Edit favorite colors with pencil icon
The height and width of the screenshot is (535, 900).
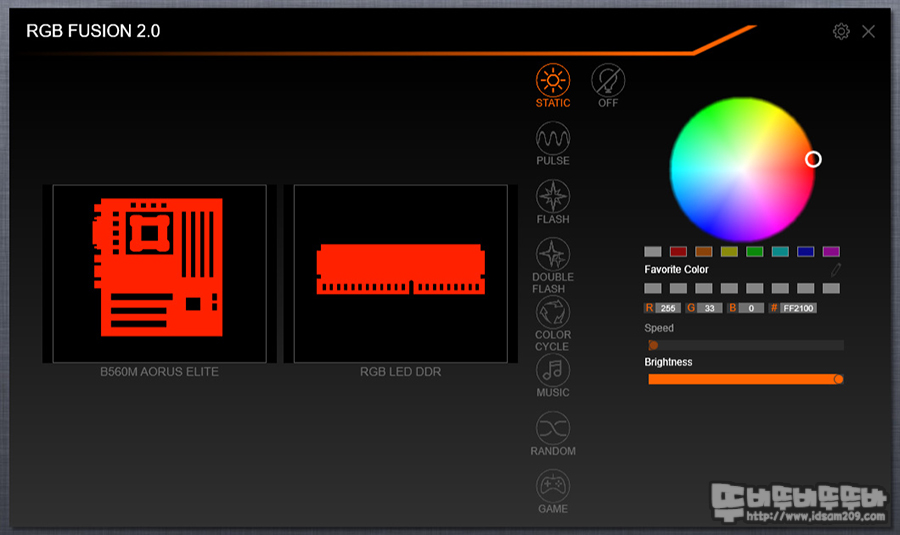(836, 269)
